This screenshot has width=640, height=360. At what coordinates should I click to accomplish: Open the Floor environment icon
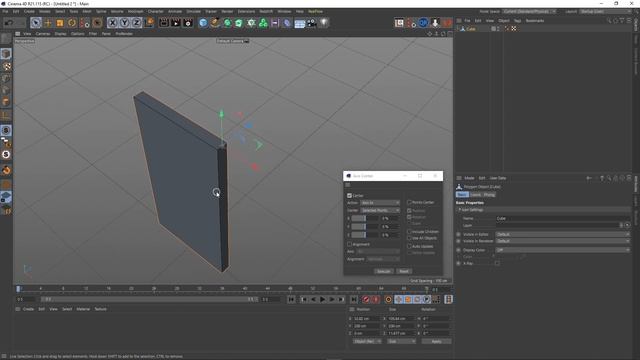300,23
